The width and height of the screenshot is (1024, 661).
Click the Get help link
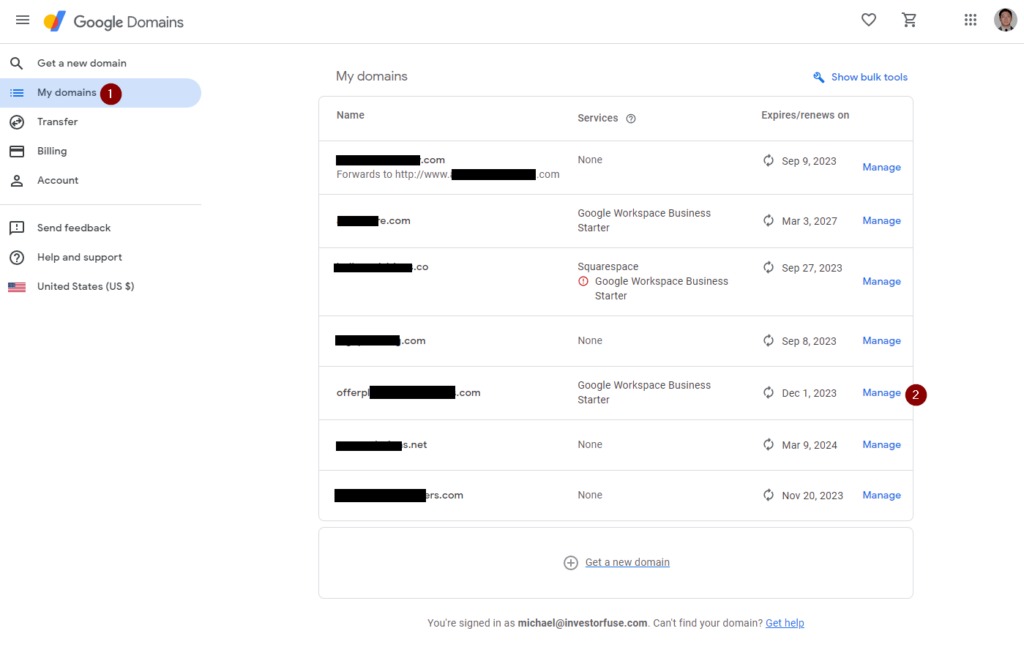pyautogui.click(x=784, y=623)
